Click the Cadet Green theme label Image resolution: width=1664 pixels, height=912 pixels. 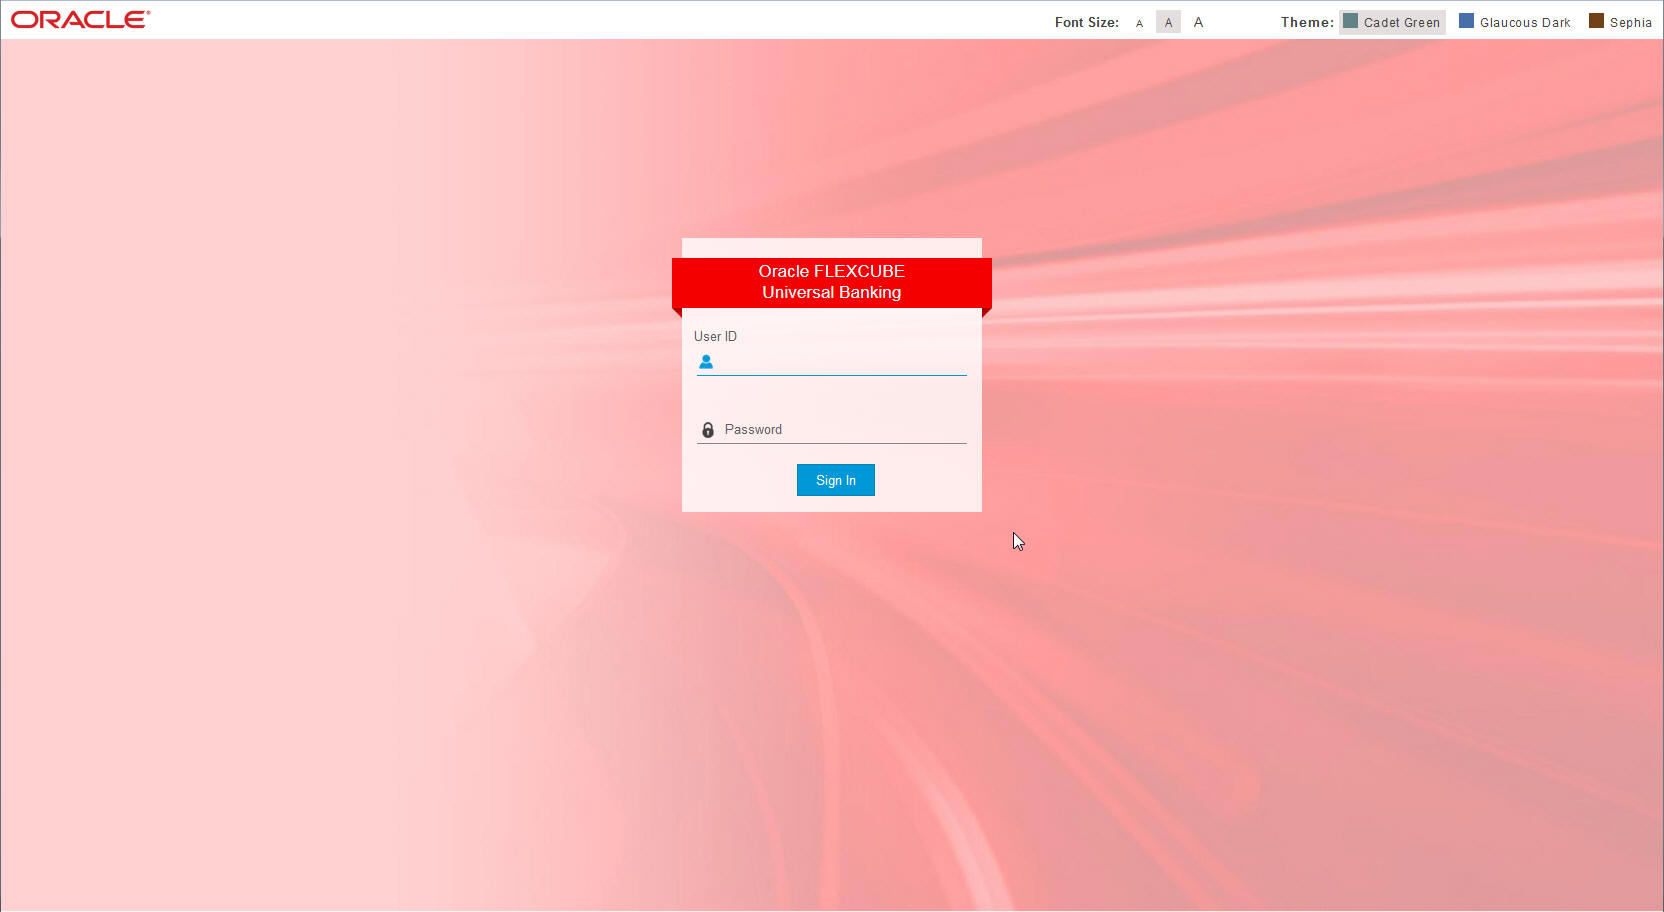coord(1402,22)
